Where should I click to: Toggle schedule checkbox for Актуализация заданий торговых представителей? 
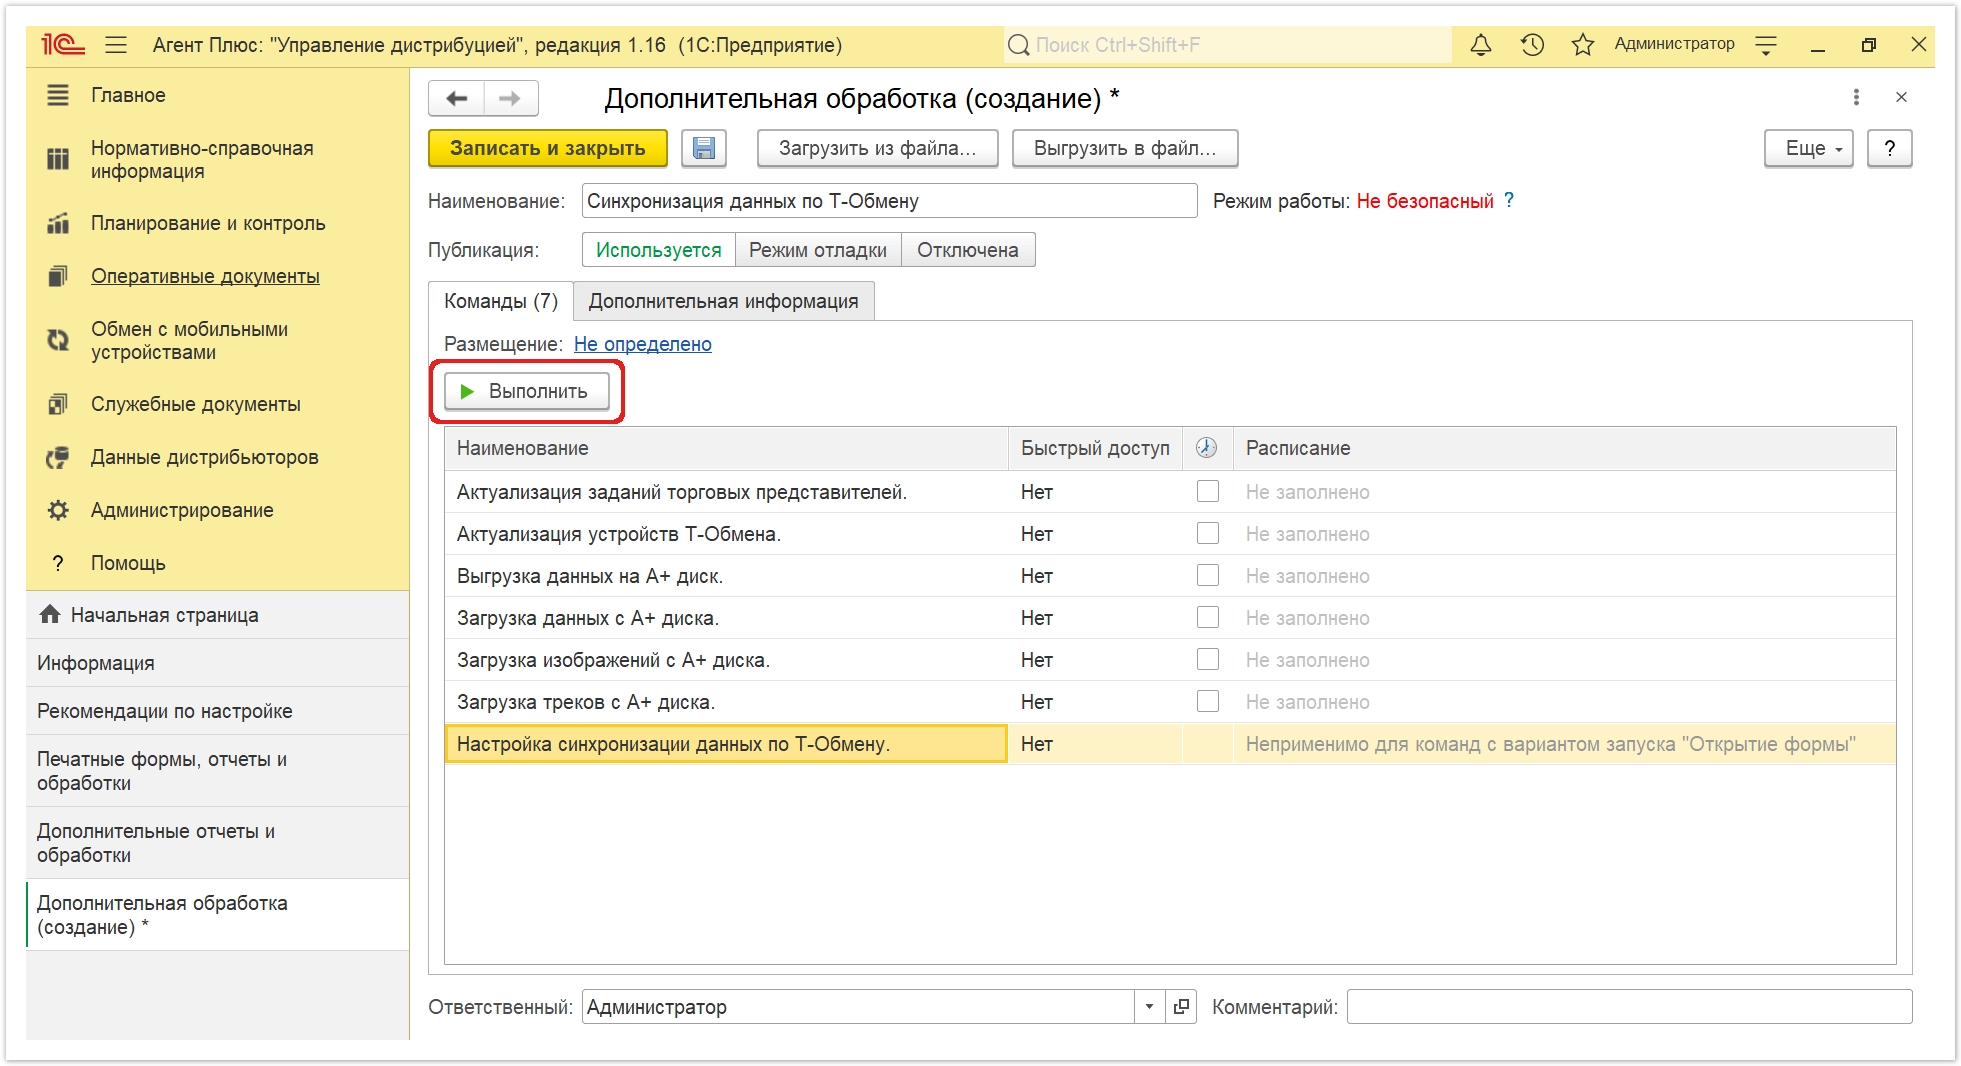click(x=1208, y=491)
